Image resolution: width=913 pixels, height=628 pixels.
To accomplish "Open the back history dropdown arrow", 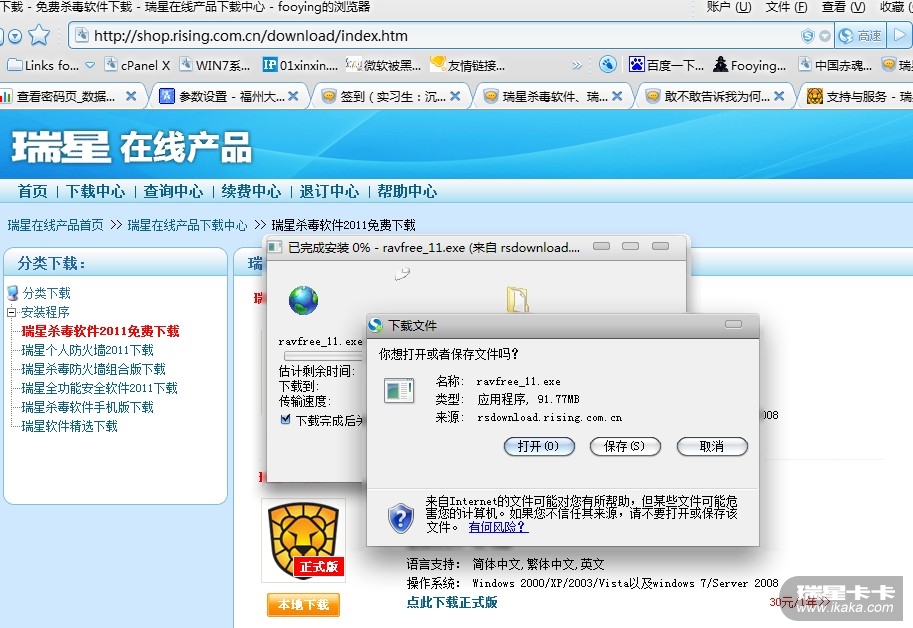I will pos(15,37).
